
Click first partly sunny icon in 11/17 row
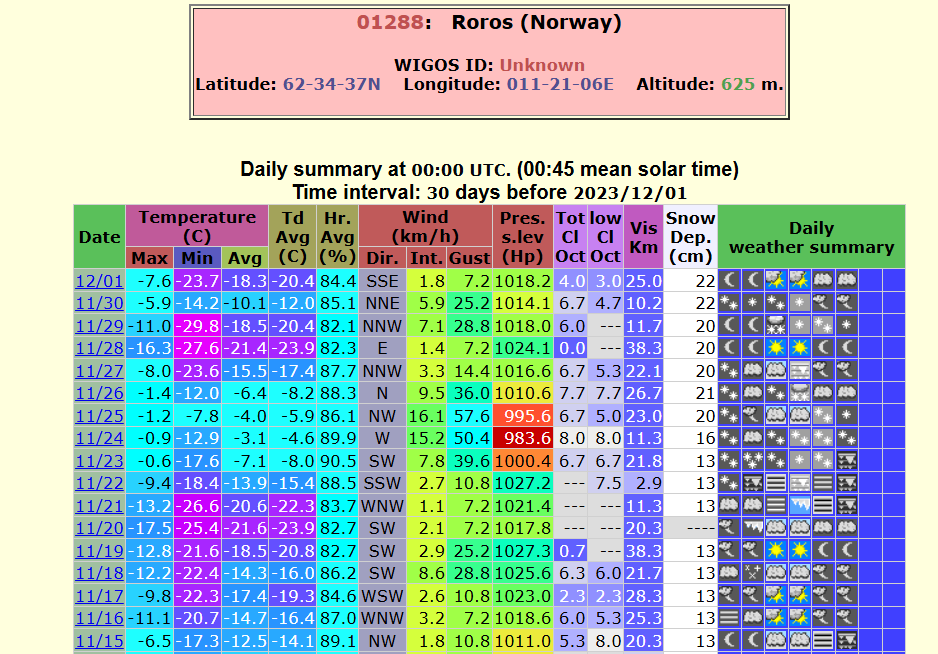775,595
